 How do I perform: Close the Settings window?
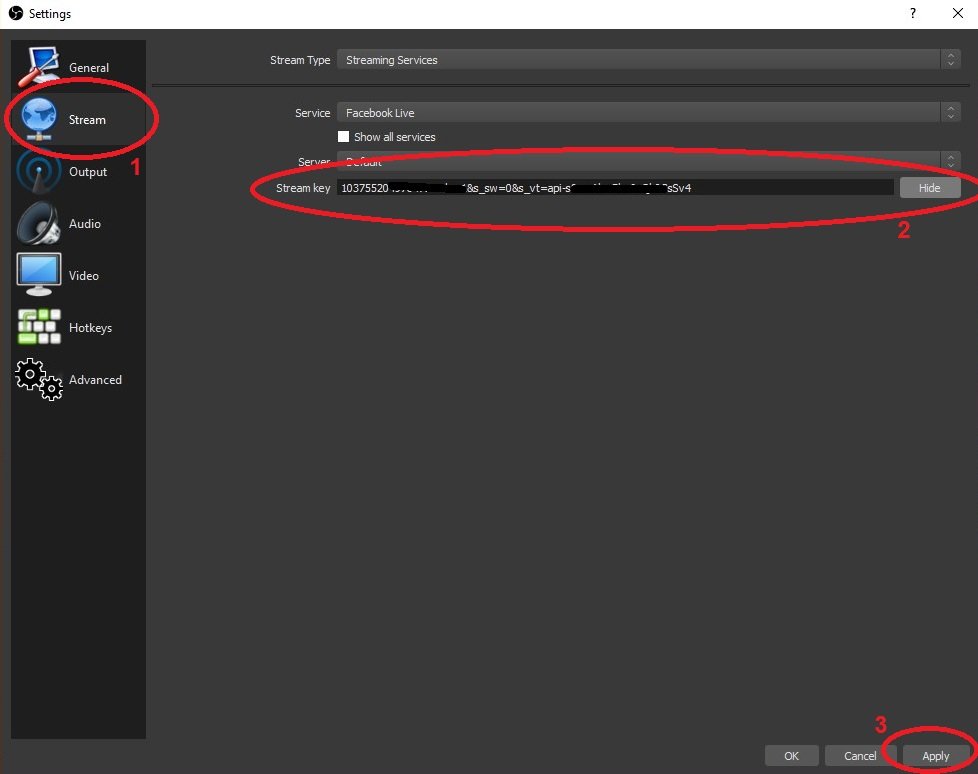click(957, 13)
